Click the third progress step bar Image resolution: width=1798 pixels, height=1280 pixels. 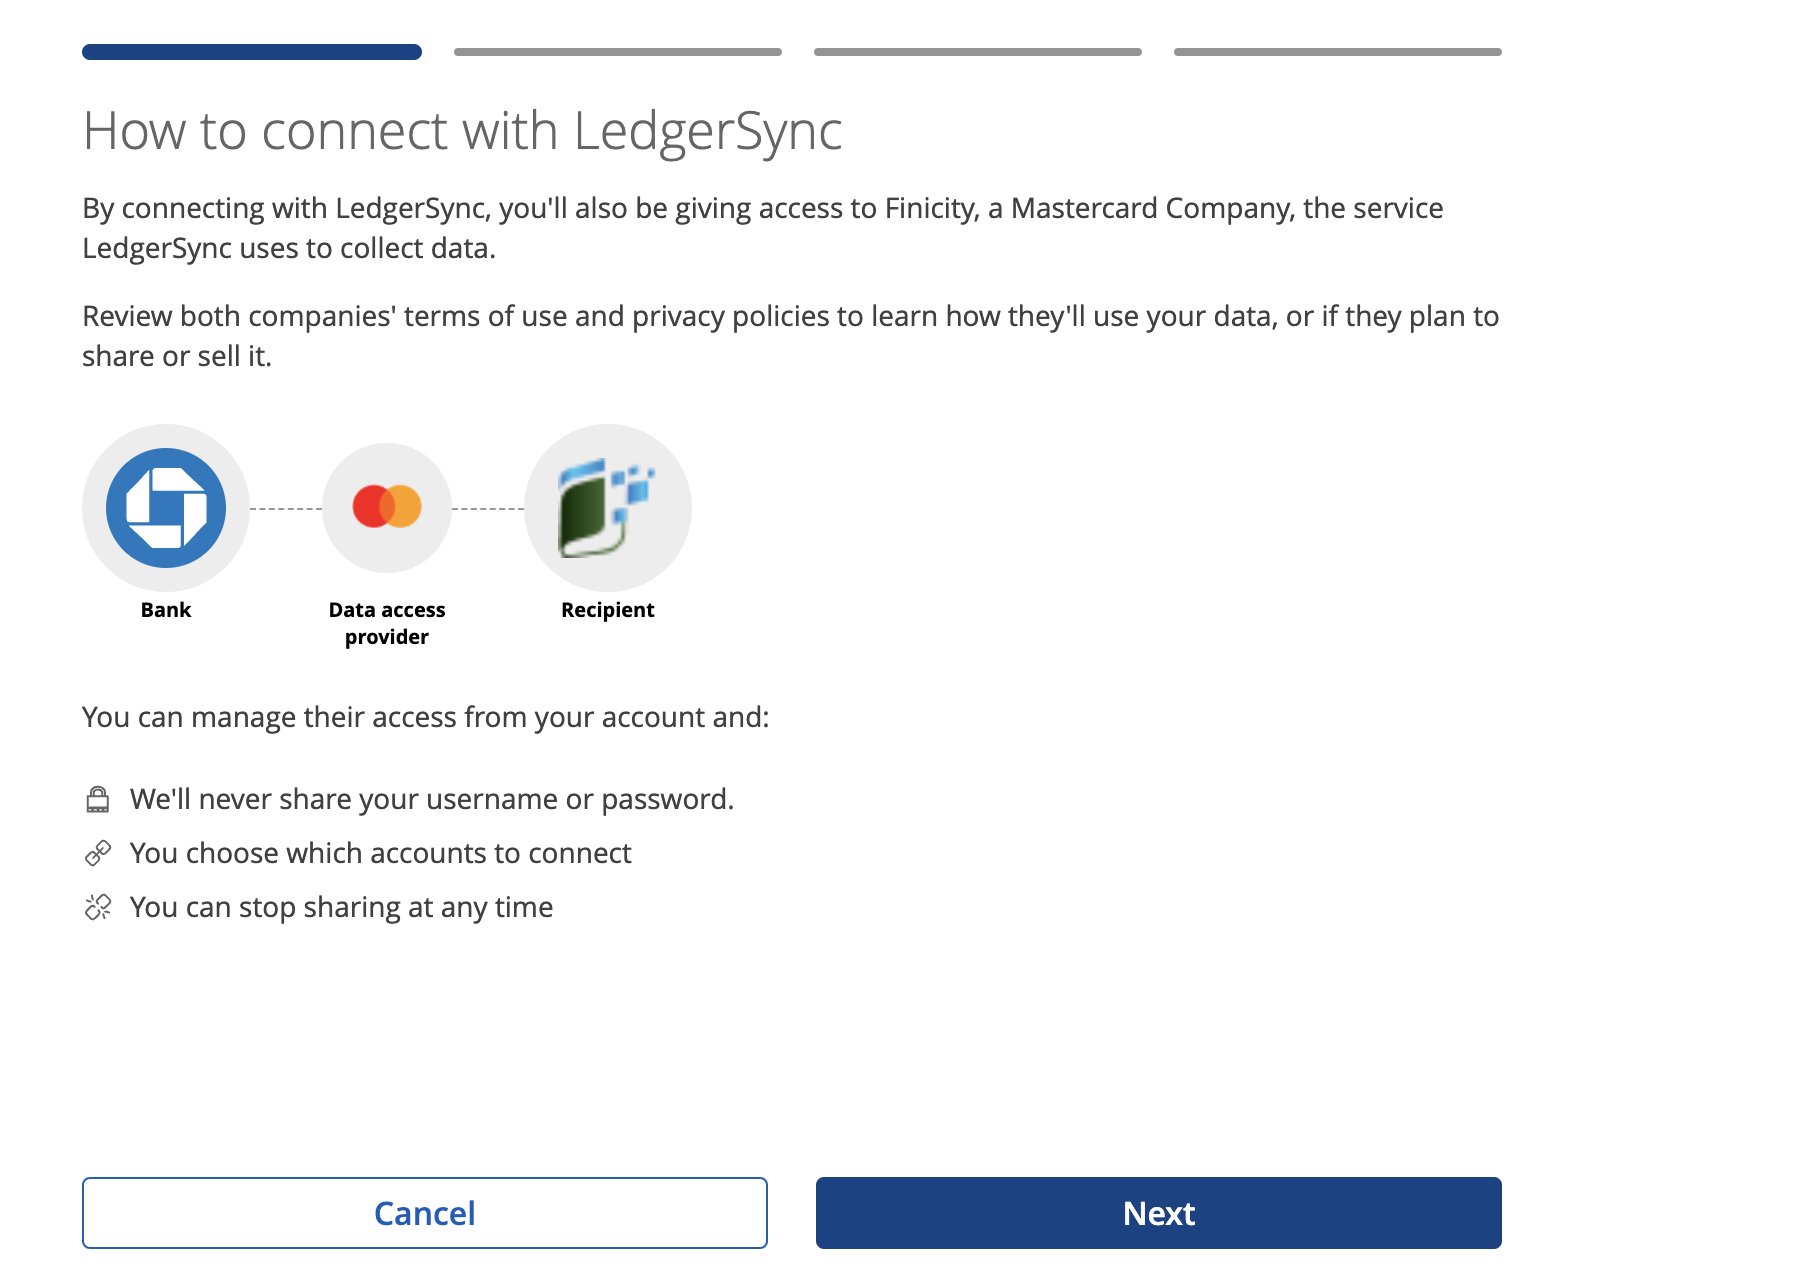click(978, 52)
